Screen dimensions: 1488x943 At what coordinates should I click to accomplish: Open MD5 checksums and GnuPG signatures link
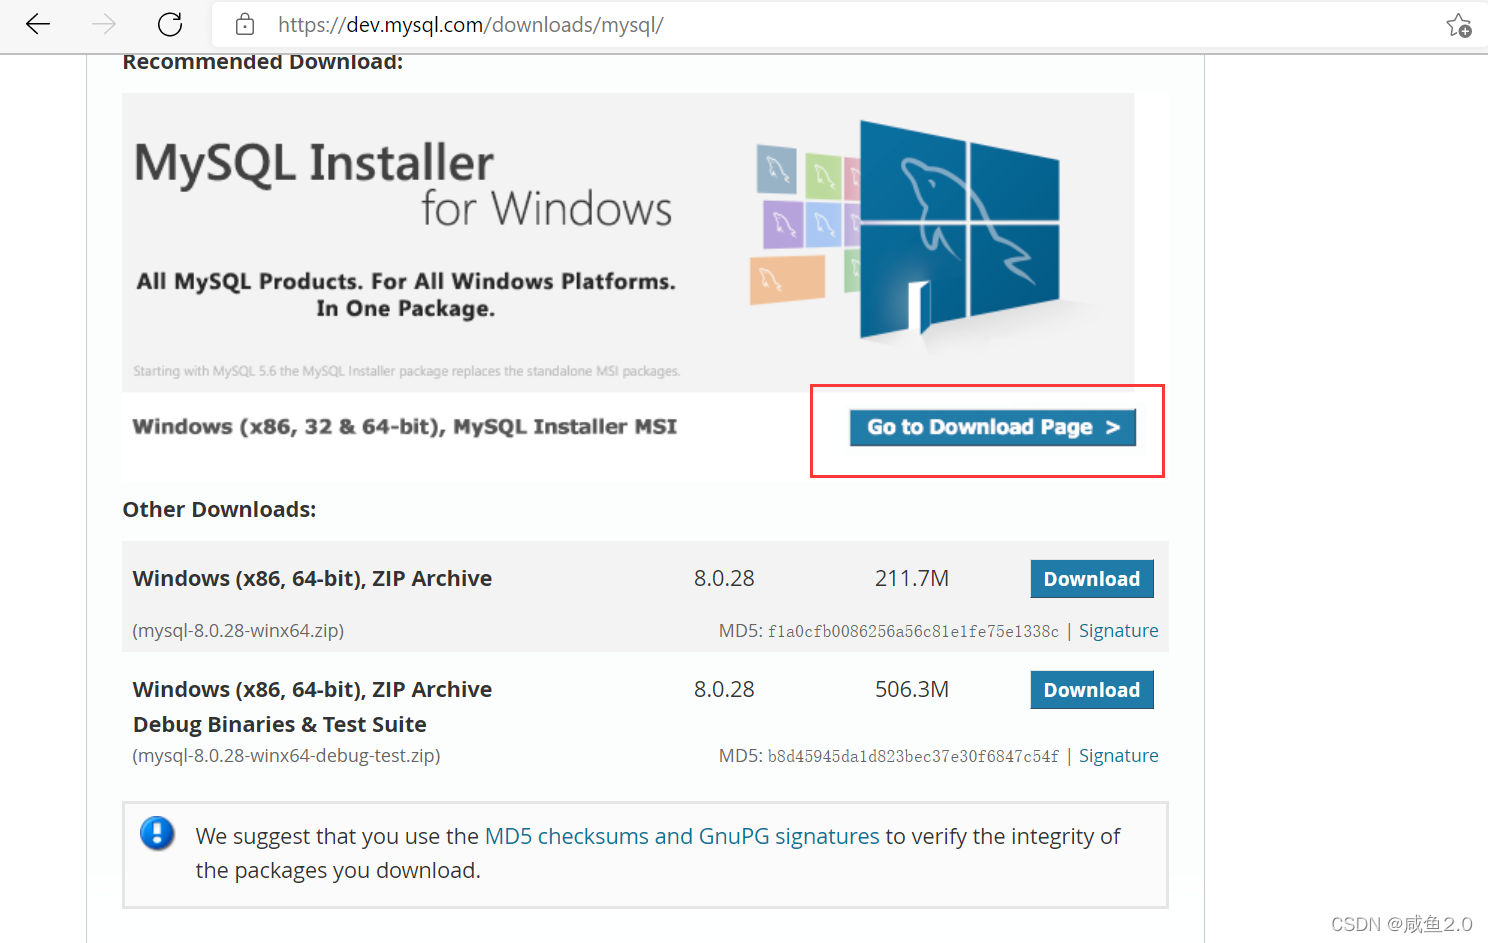682,836
